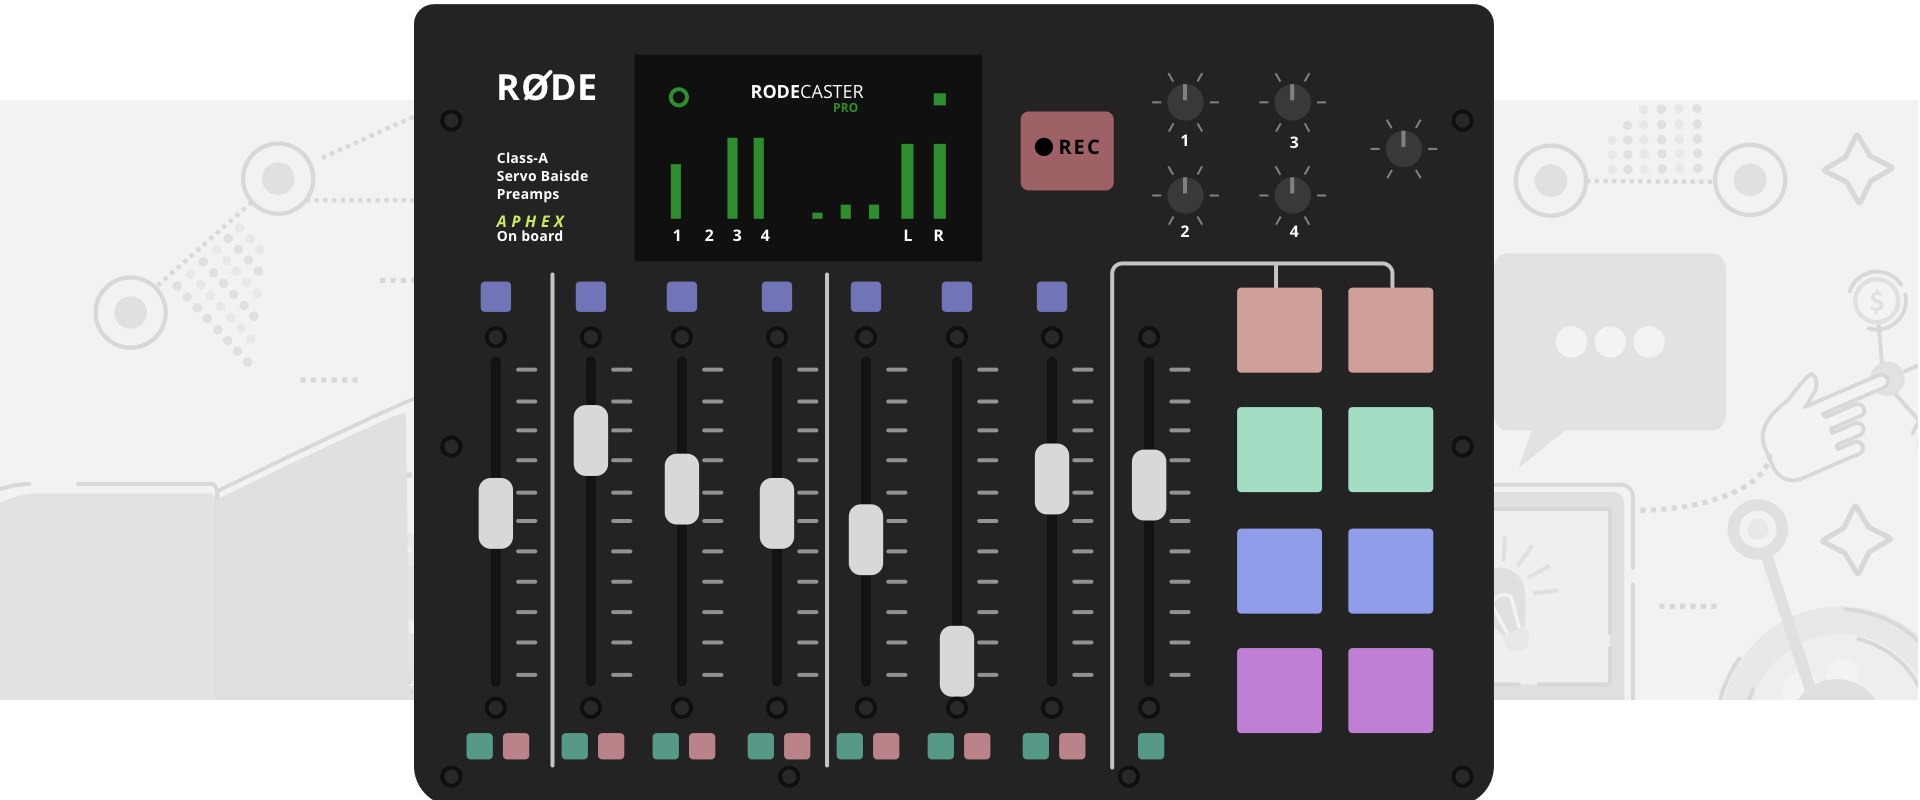
Task: Toggle the green button below the first fader
Action: 480,746
